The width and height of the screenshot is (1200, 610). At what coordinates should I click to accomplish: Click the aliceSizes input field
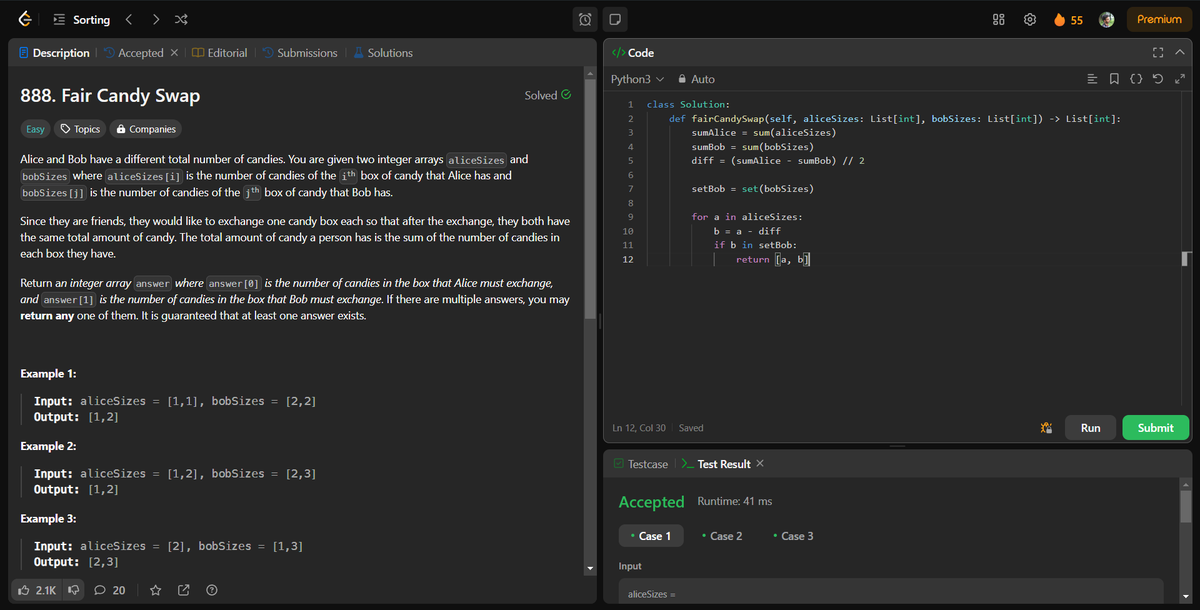tap(890, 592)
